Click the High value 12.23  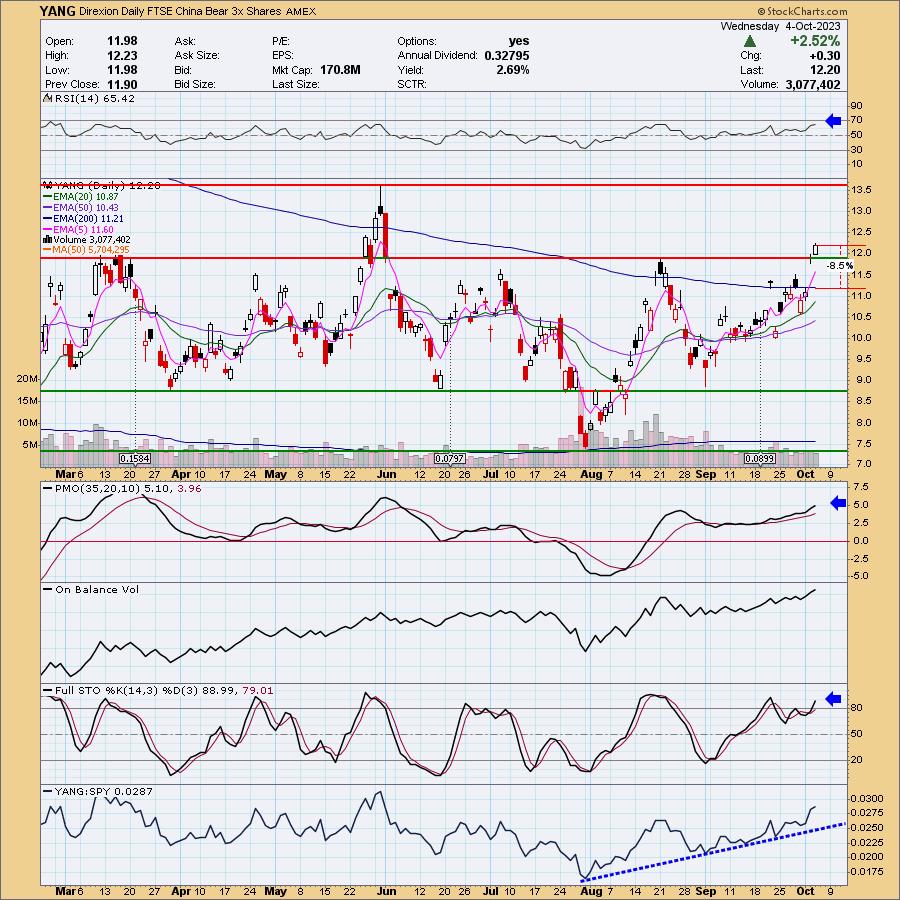pyautogui.click(x=122, y=56)
